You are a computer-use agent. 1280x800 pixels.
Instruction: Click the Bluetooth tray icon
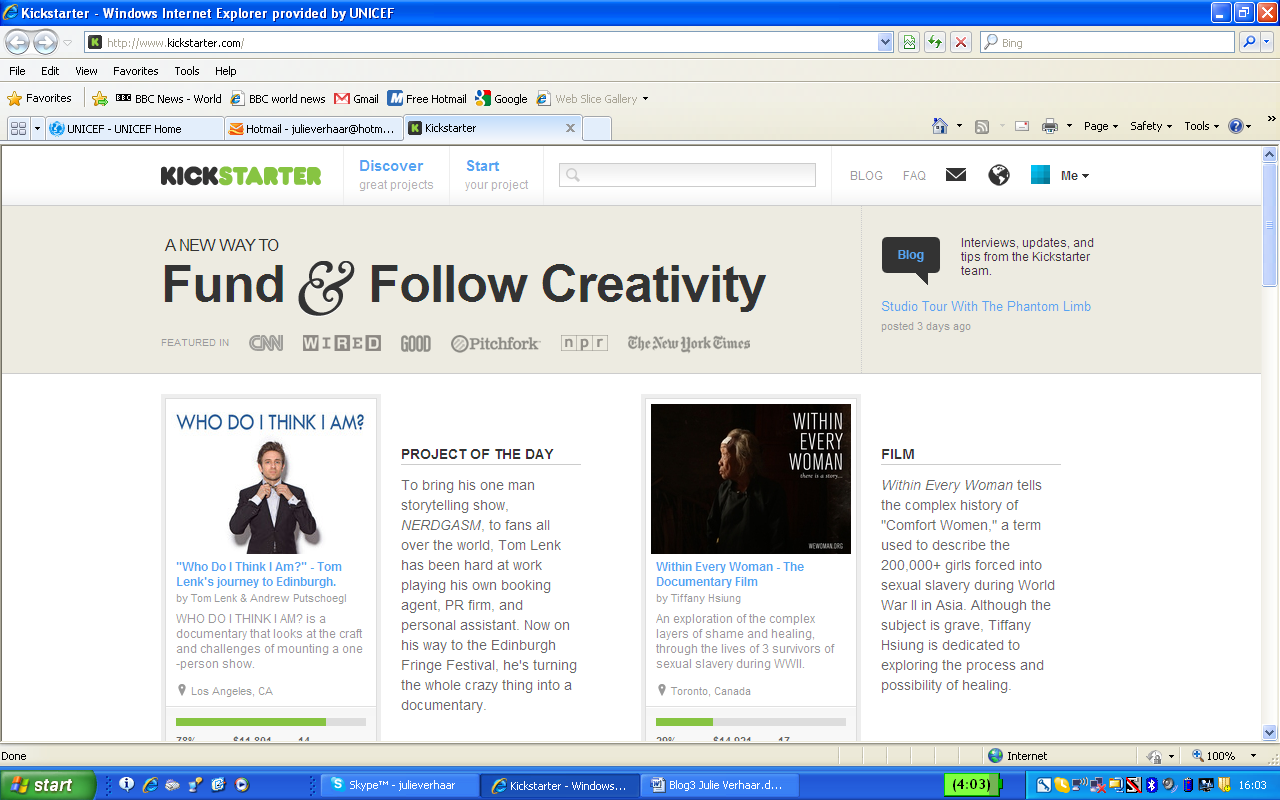1151,785
